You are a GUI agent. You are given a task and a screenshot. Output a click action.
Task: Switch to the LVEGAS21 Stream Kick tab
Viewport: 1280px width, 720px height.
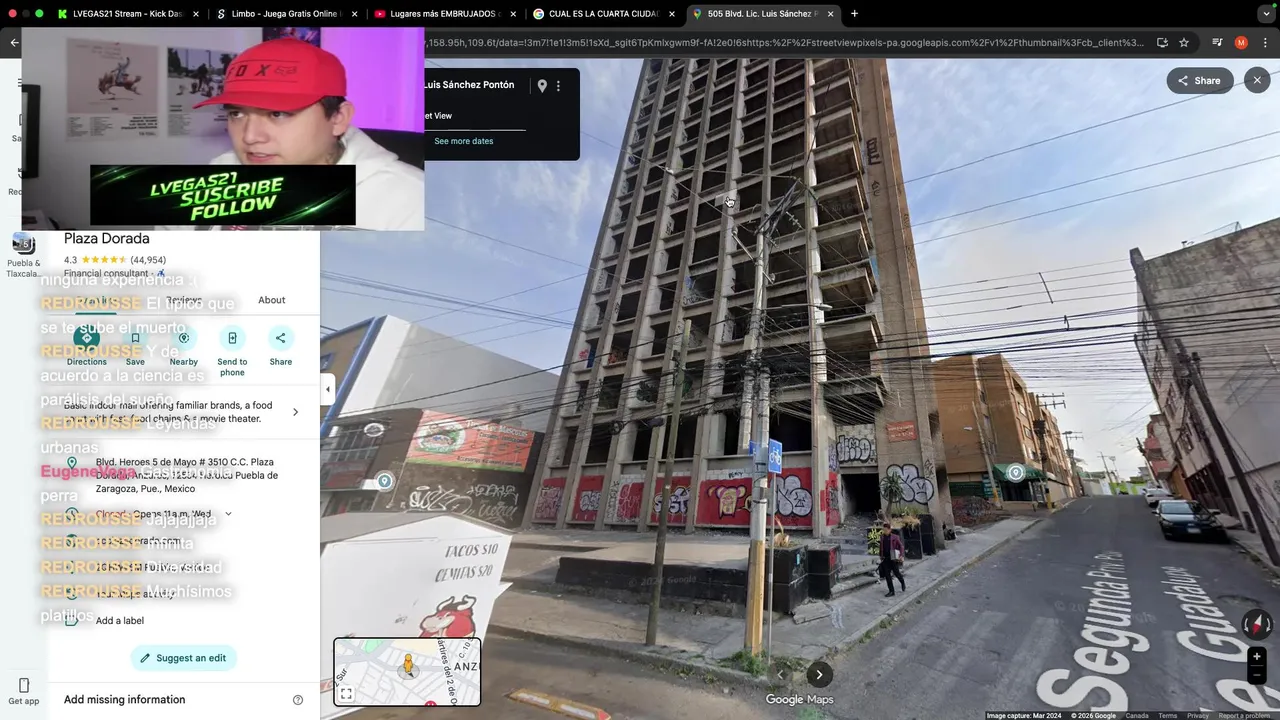pyautogui.click(x=122, y=14)
